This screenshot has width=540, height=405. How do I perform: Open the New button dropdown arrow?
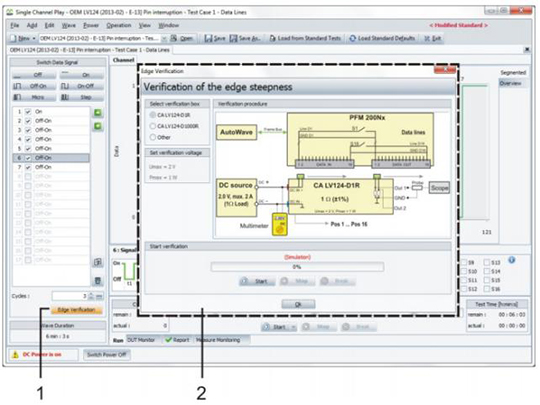[x=34, y=38]
